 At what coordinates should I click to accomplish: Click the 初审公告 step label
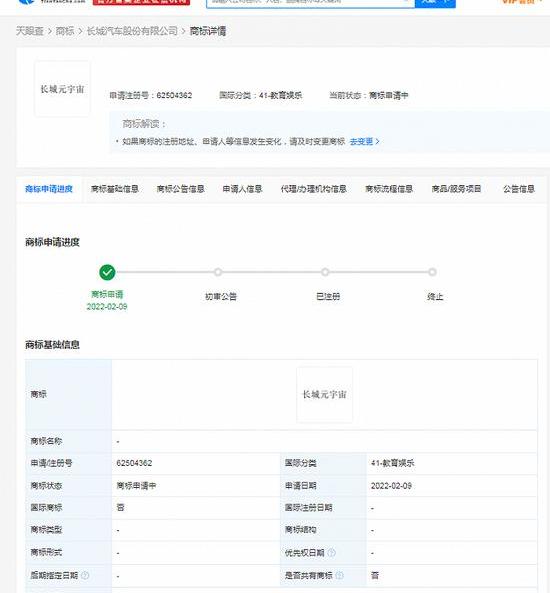pos(221,296)
